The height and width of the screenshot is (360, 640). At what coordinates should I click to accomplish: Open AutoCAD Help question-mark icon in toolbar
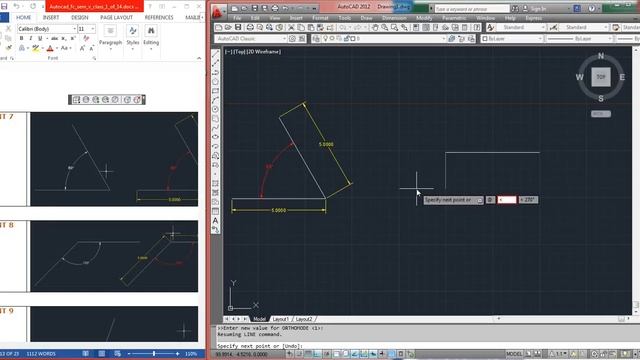point(477,27)
